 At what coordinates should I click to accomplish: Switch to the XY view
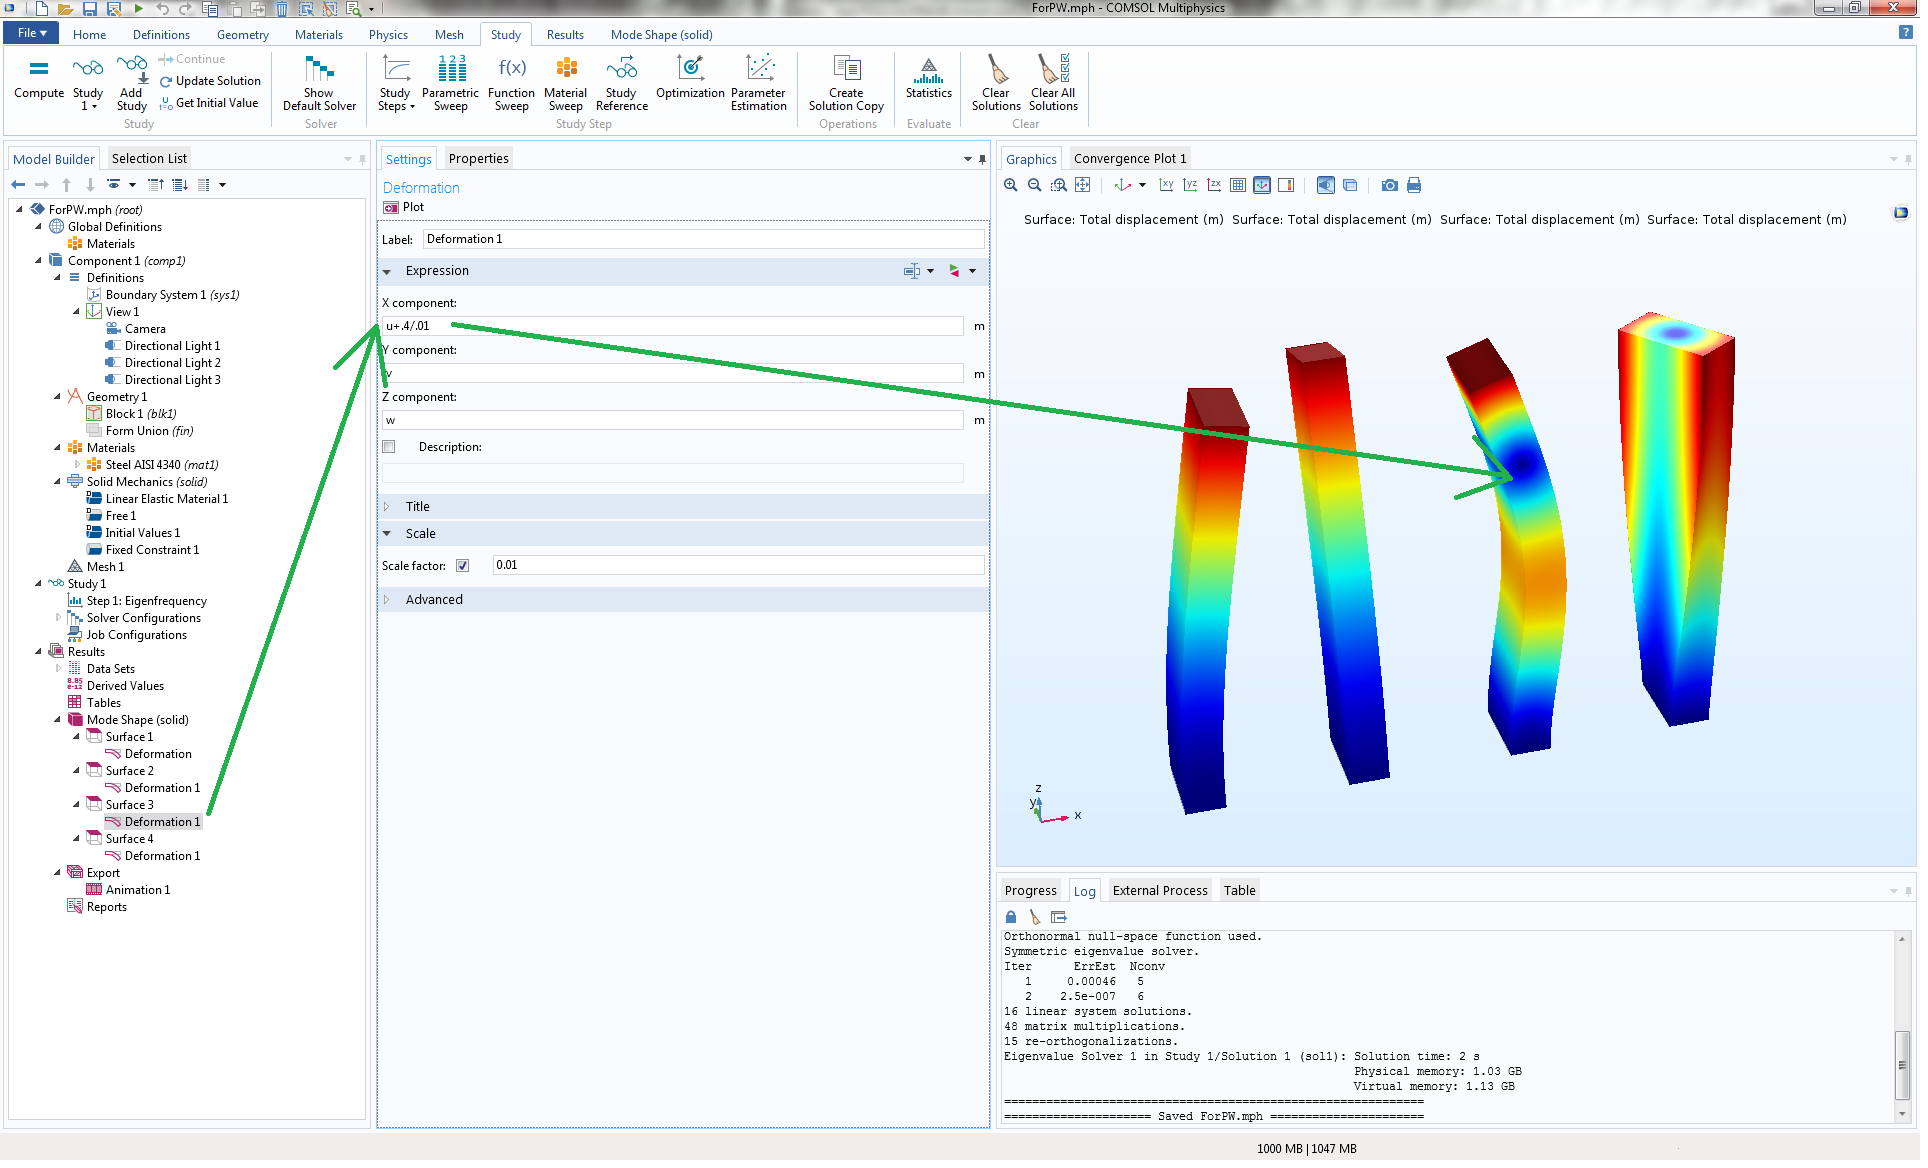(x=1166, y=185)
